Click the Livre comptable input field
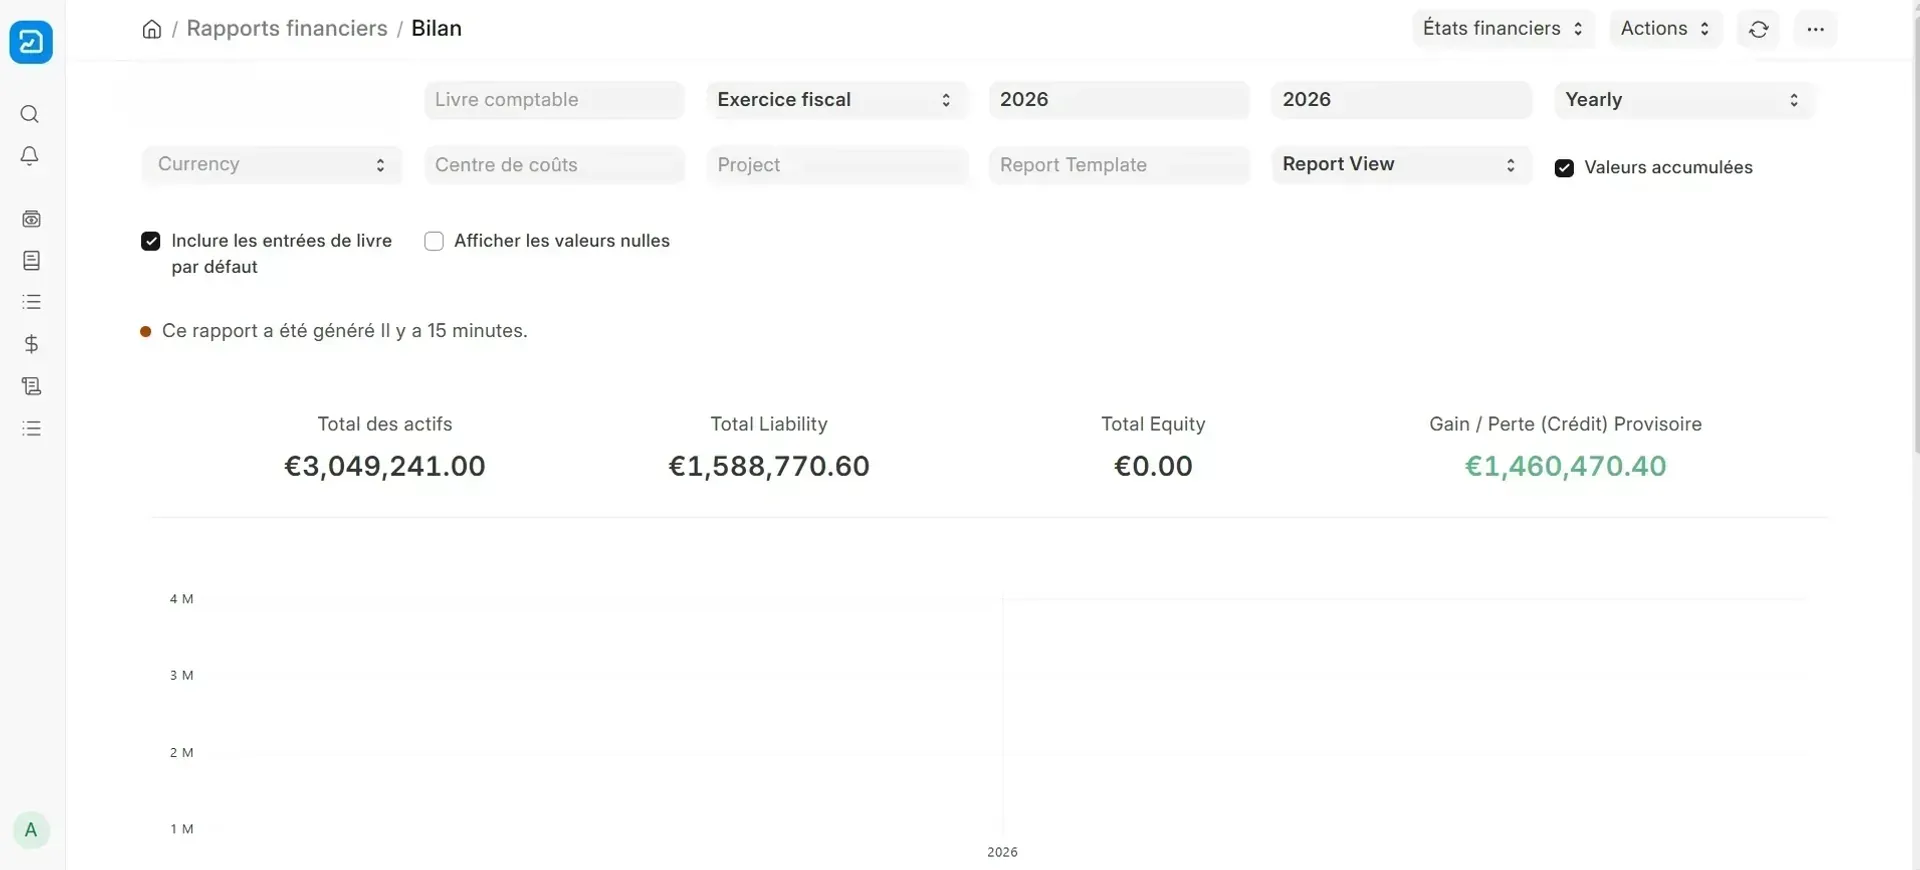The height and width of the screenshot is (870, 1920). click(554, 100)
